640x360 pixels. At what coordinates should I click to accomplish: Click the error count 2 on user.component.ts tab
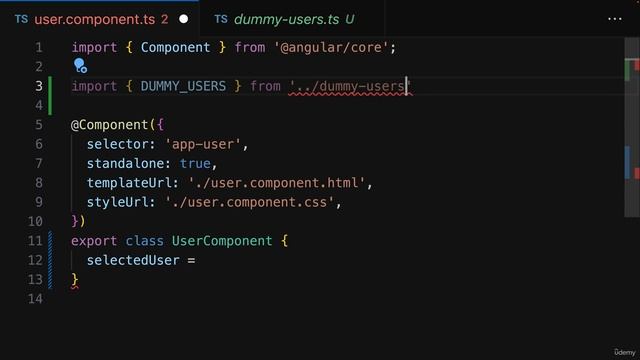point(164,19)
